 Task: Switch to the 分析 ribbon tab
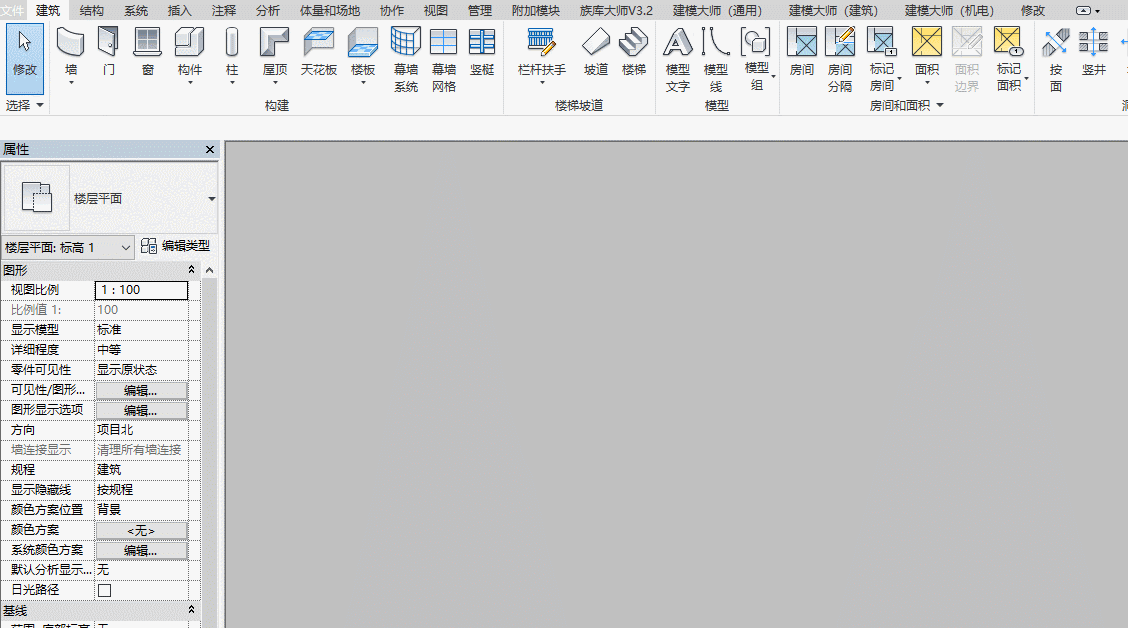(x=268, y=10)
